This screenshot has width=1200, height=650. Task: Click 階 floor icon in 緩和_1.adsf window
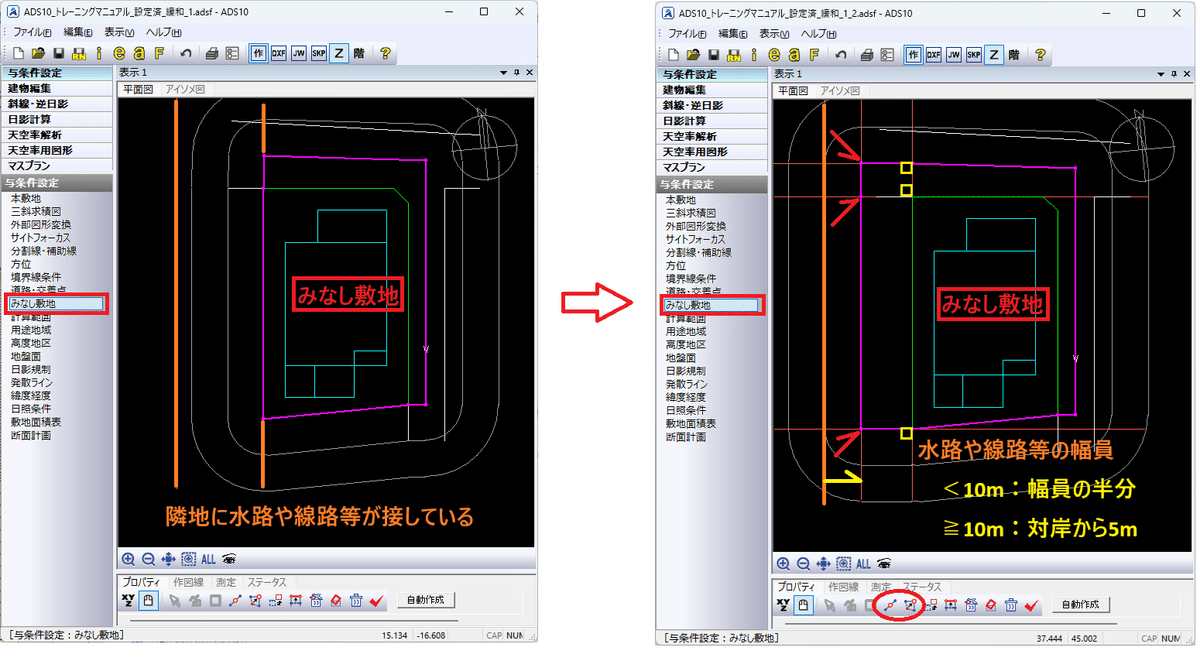click(358, 53)
